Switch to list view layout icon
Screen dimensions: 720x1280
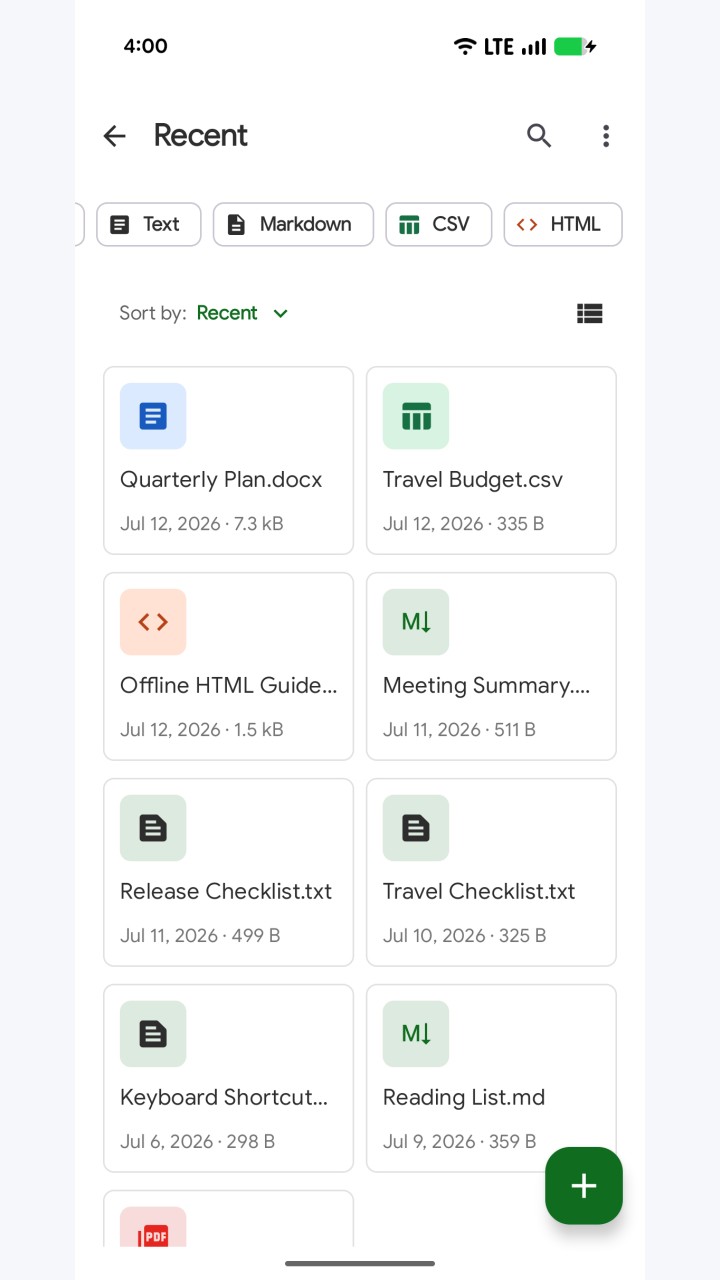click(590, 314)
